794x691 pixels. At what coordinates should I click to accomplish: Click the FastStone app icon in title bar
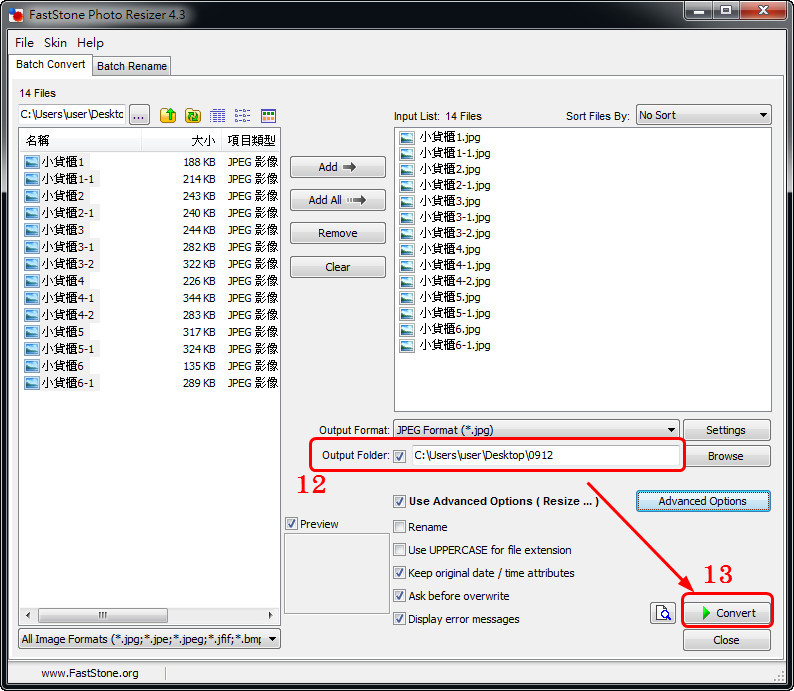[x=16, y=15]
